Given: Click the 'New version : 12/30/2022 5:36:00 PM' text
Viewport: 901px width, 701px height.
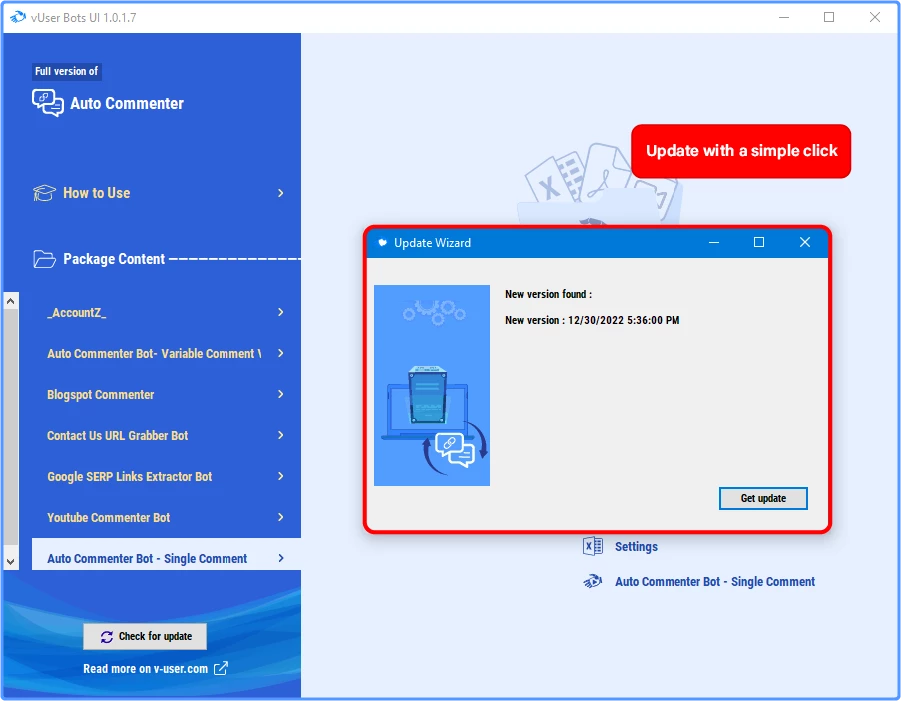Looking at the screenshot, I should click(592, 320).
